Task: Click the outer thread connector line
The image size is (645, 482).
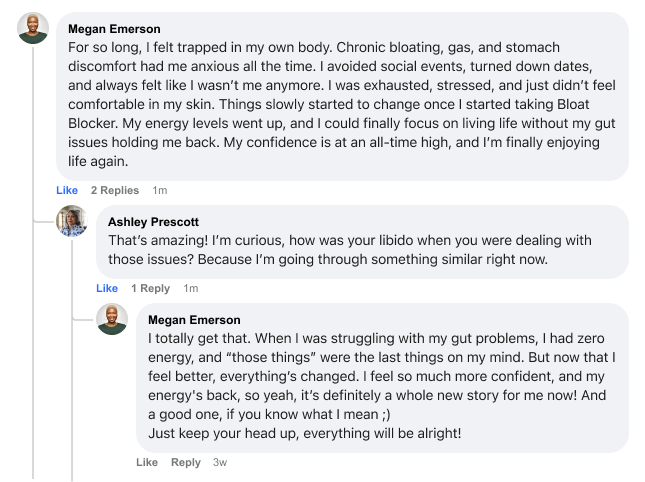Action: (x=33, y=262)
